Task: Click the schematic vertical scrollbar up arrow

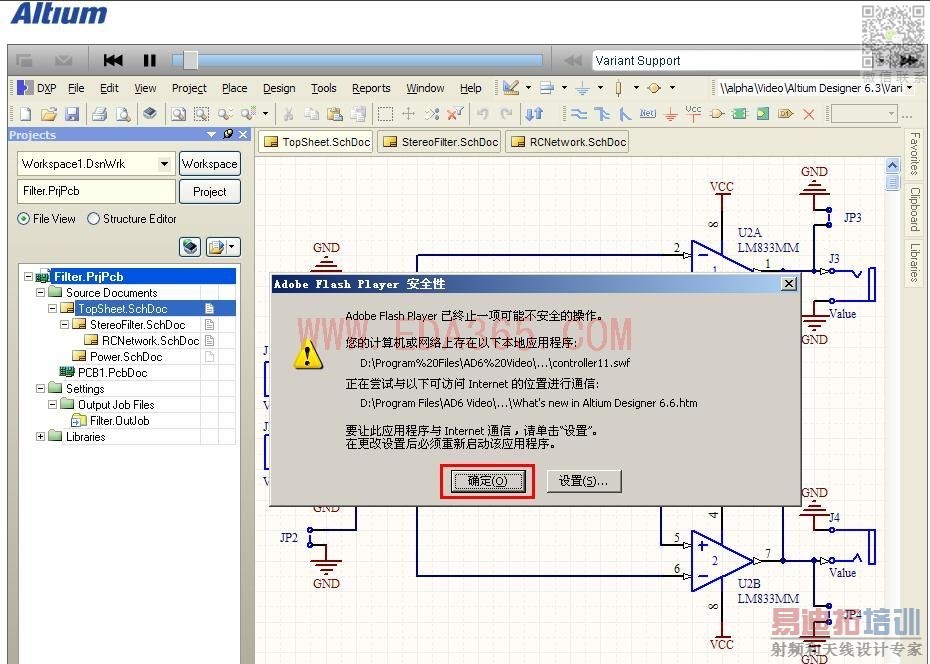Action: [892, 165]
